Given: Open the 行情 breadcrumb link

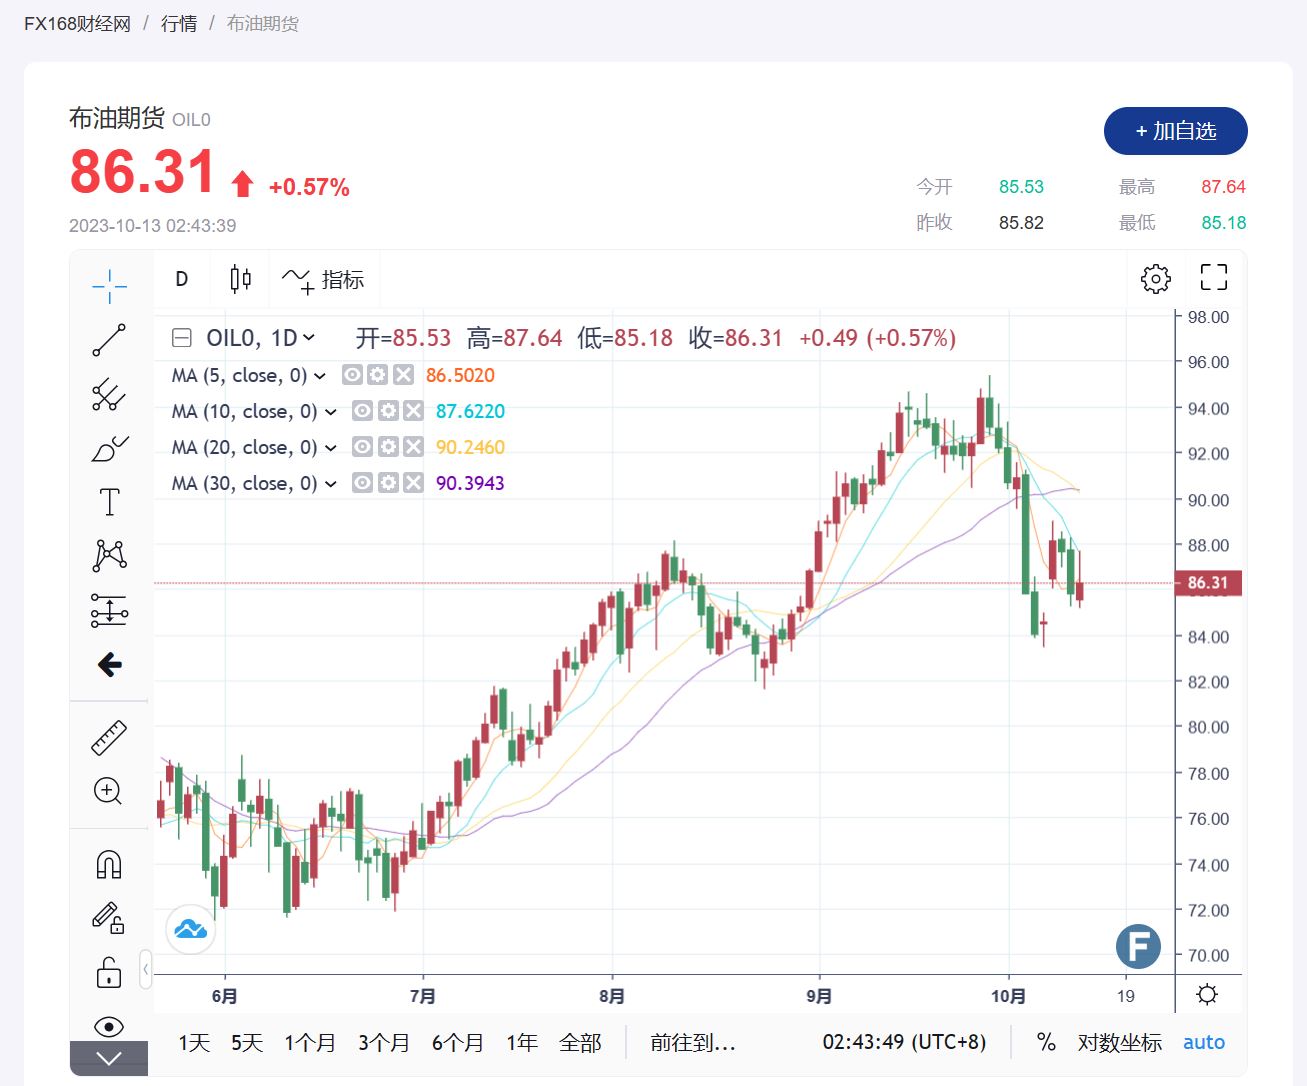Looking at the screenshot, I should pyautogui.click(x=179, y=23).
